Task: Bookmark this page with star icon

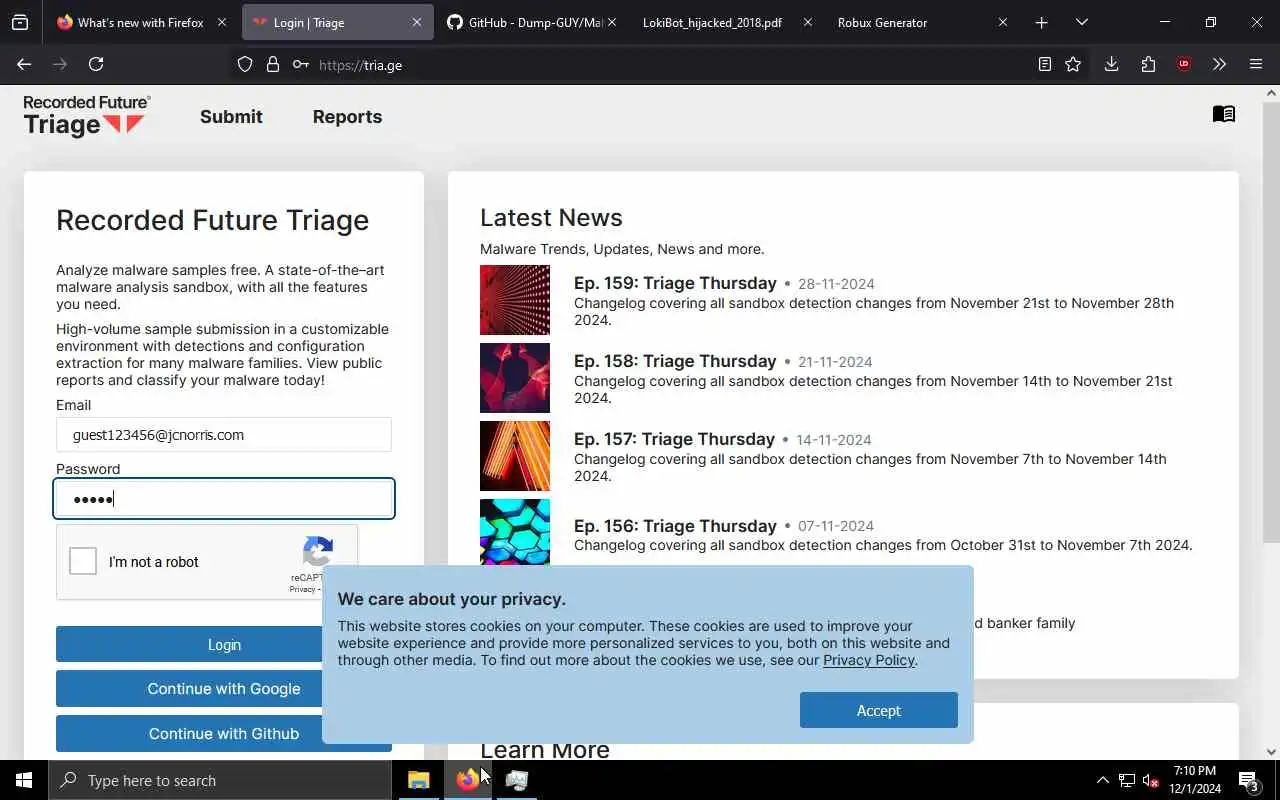Action: pyautogui.click(x=1073, y=64)
